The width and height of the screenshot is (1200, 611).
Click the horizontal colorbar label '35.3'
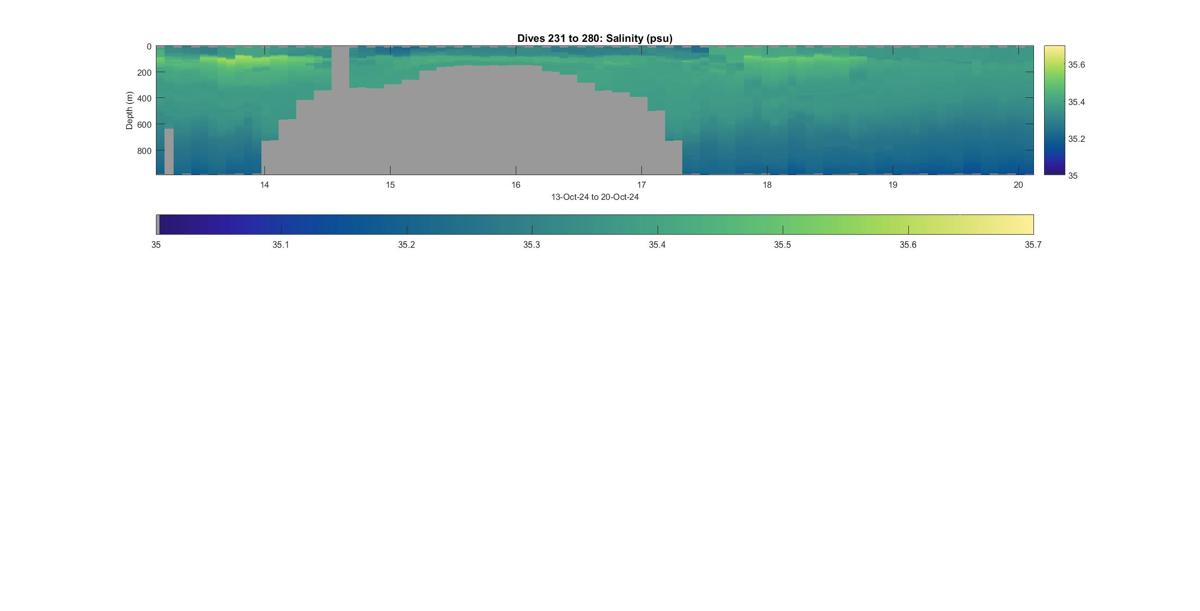click(532, 244)
